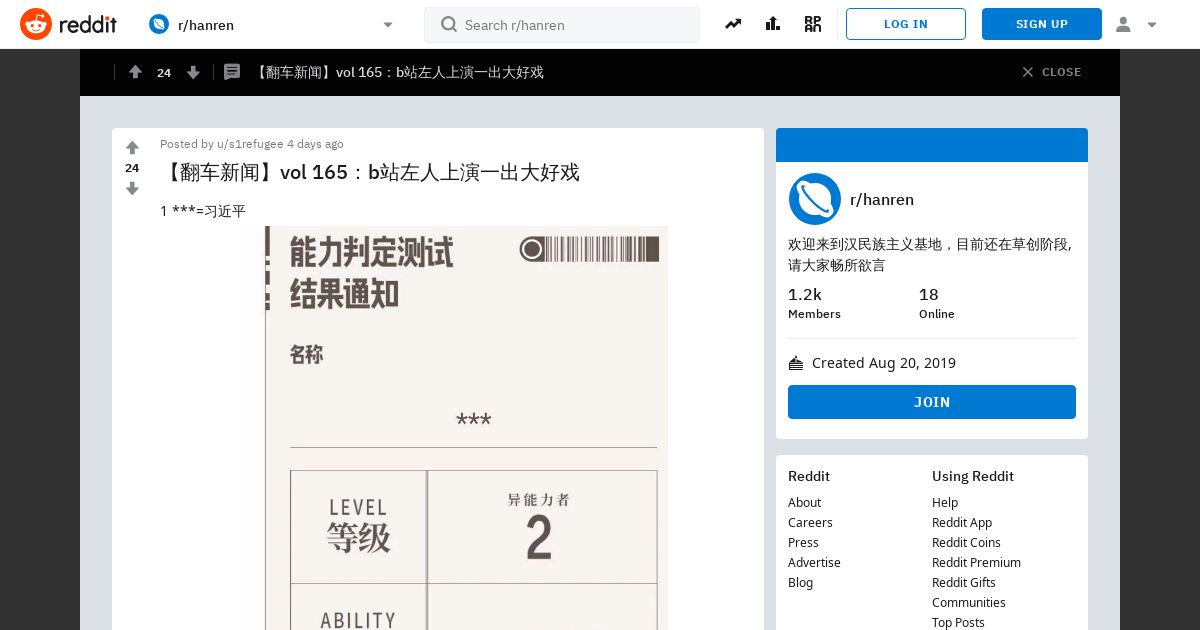Image resolution: width=1200 pixels, height=630 pixels.
Task: Open the test result image in post
Action: pyautogui.click(x=454, y=428)
